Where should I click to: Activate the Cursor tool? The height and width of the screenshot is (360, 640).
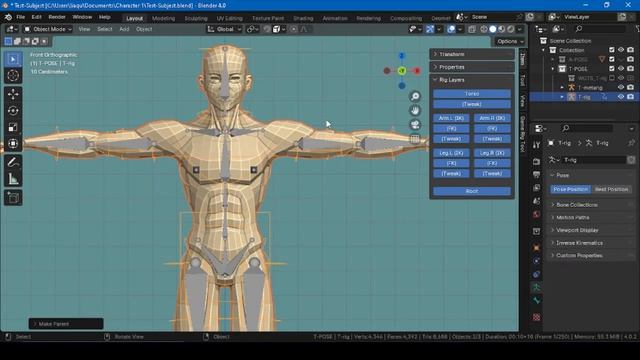click(x=13, y=76)
